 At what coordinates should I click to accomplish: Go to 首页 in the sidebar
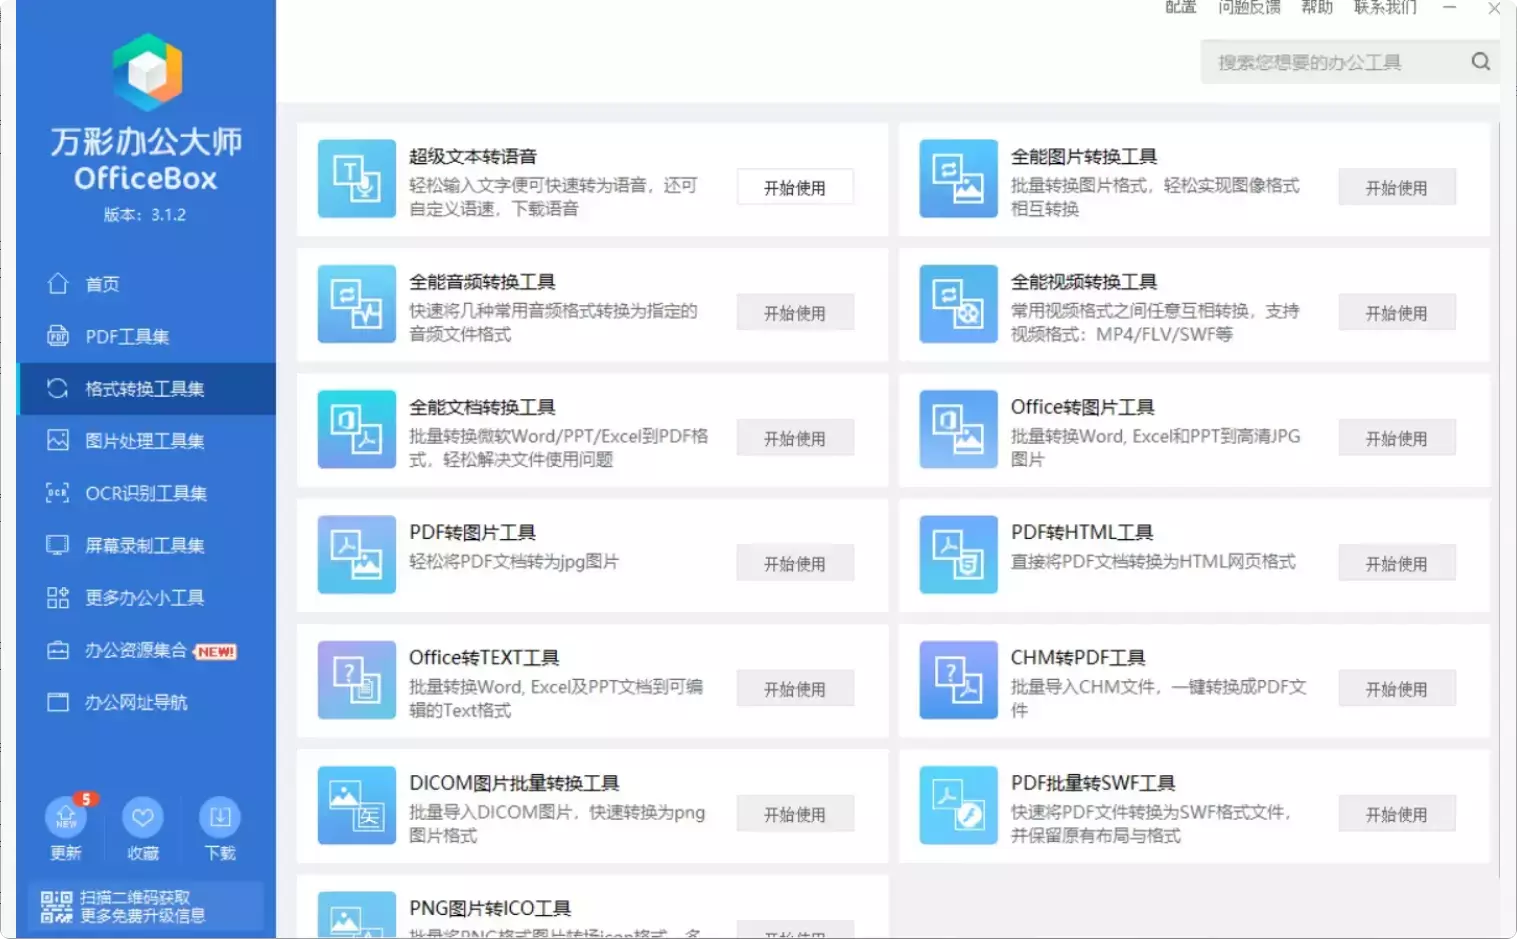(100, 284)
